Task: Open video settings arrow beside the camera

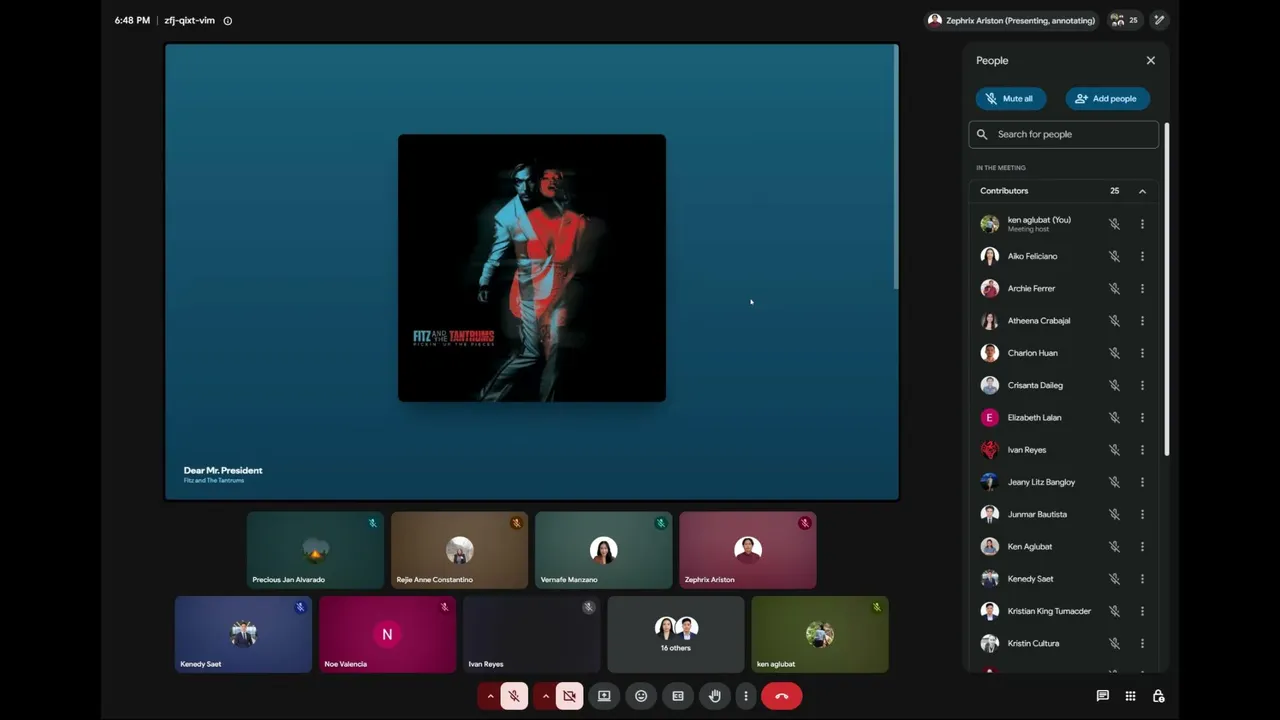Action: point(545,696)
